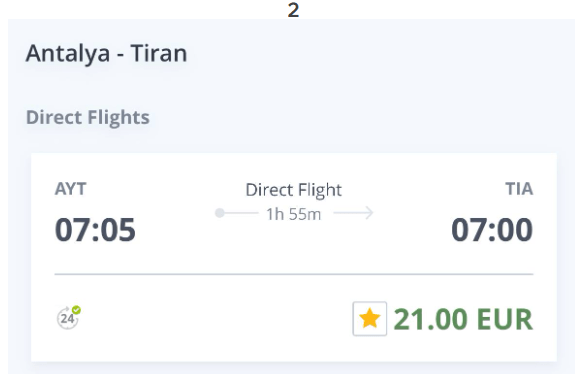Viewport: 575px width, 374px height.
Task: Click the TIA arrival airport code
Action: coord(519,189)
